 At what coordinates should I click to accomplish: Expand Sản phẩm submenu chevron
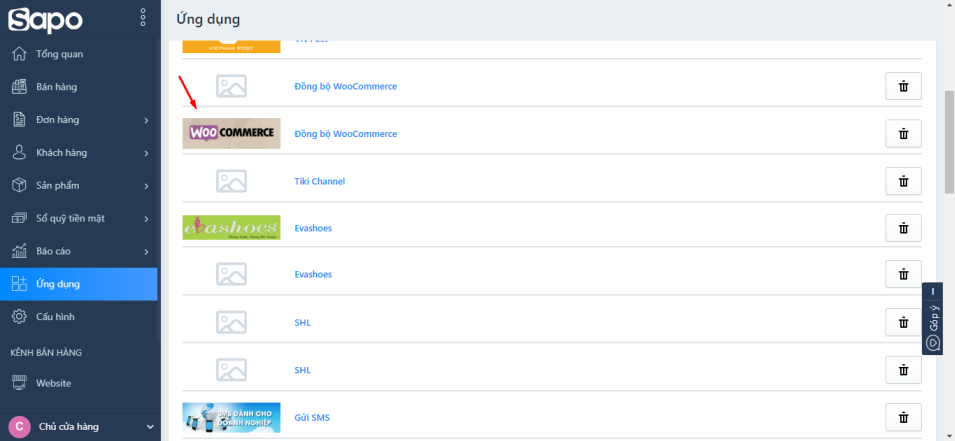click(x=146, y=186)
